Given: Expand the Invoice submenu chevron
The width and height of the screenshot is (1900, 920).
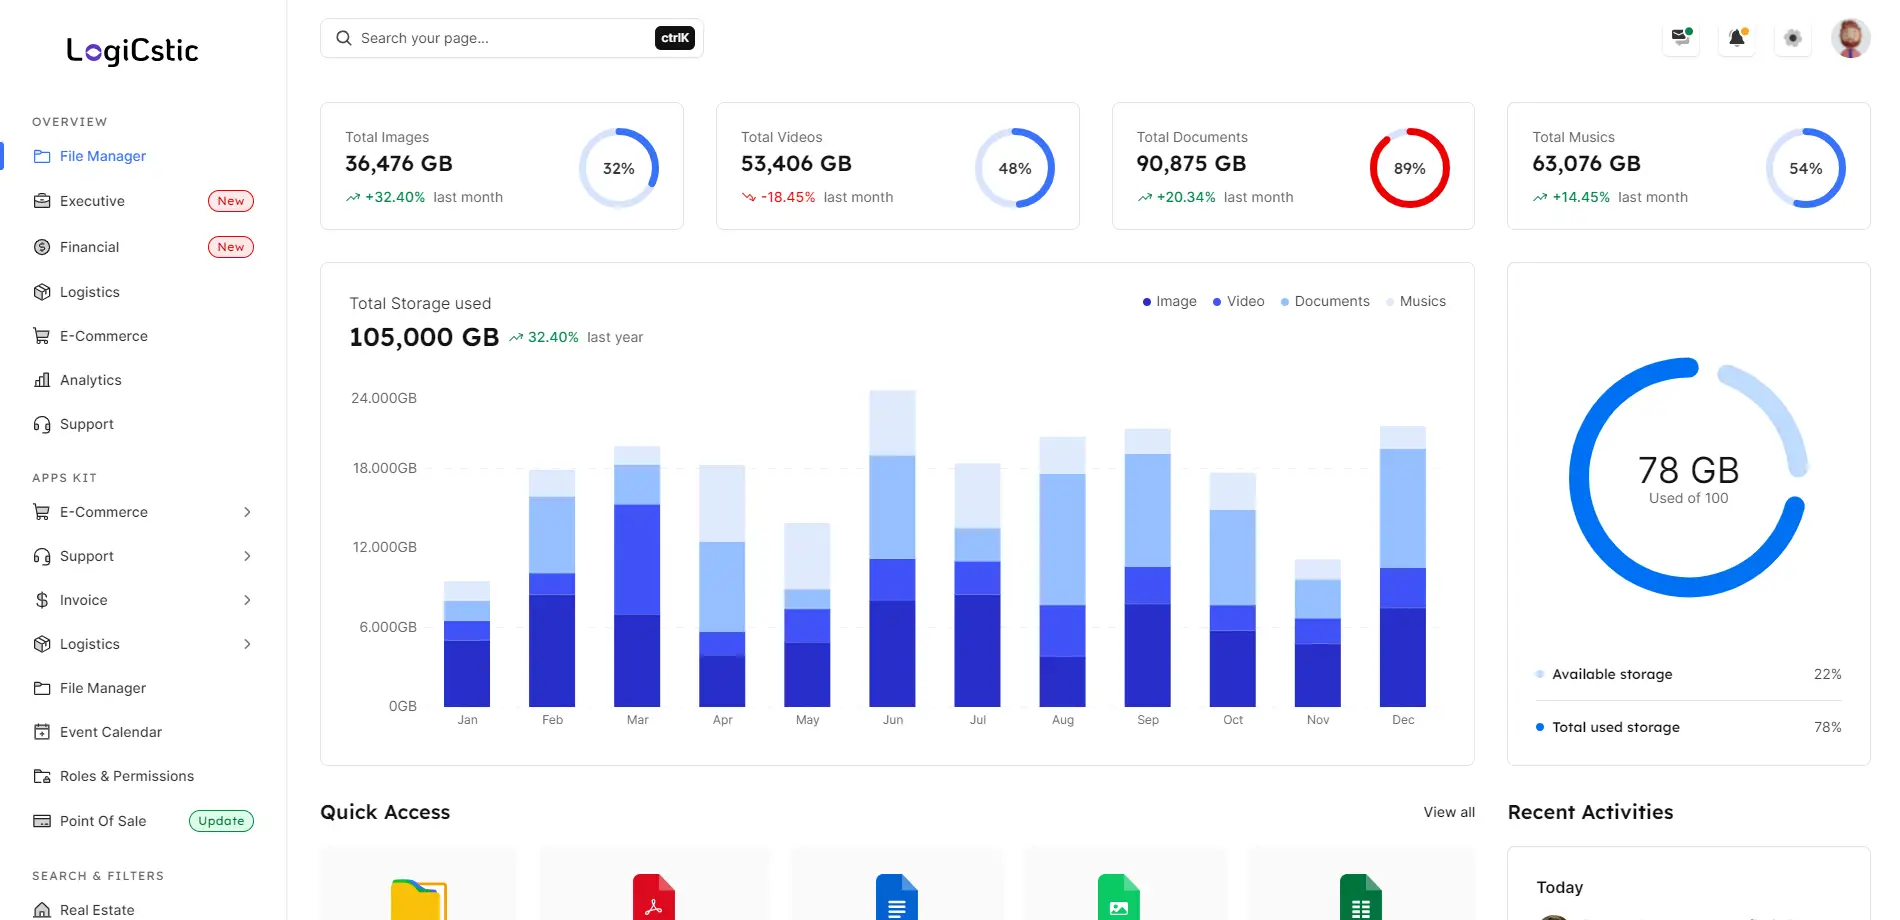Looking at the screenshot, I should point(247,600).
